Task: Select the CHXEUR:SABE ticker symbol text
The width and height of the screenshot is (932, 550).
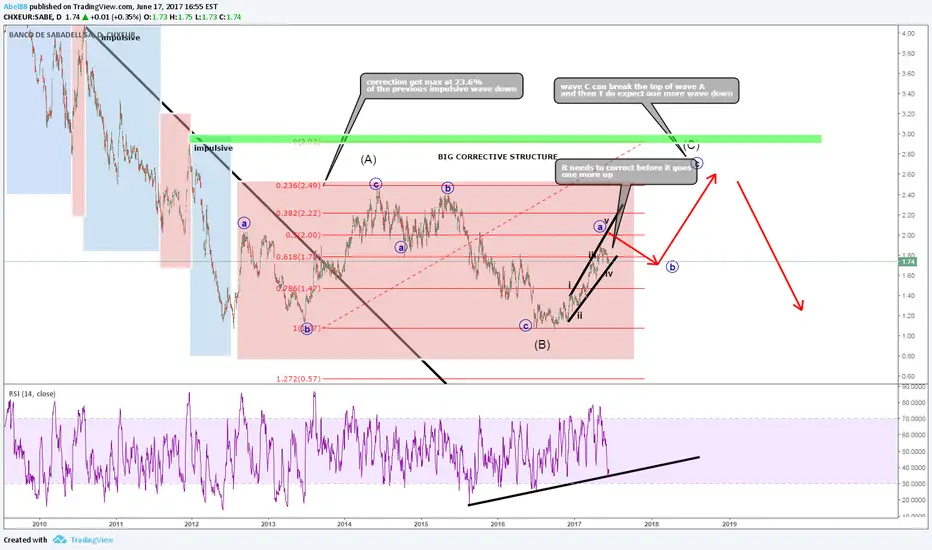Action: tap(28, 17)
